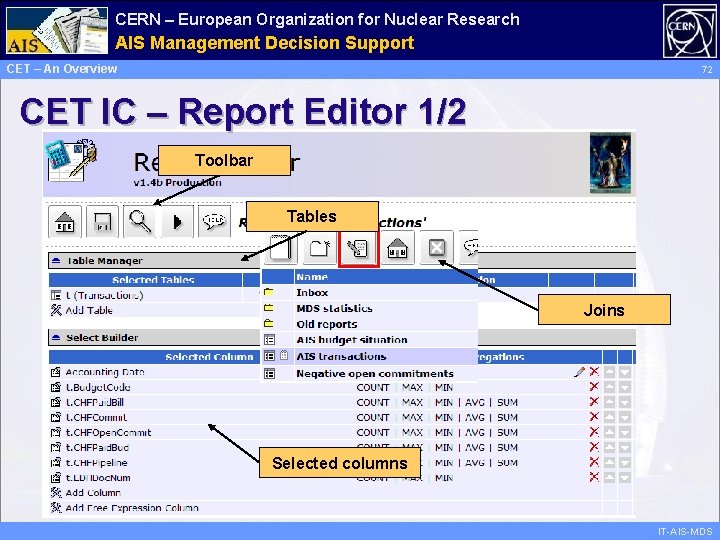Click the house icon in the overlay toolbar
The width and height of the screenshot is (720, 540).
(x=397, y=248)
